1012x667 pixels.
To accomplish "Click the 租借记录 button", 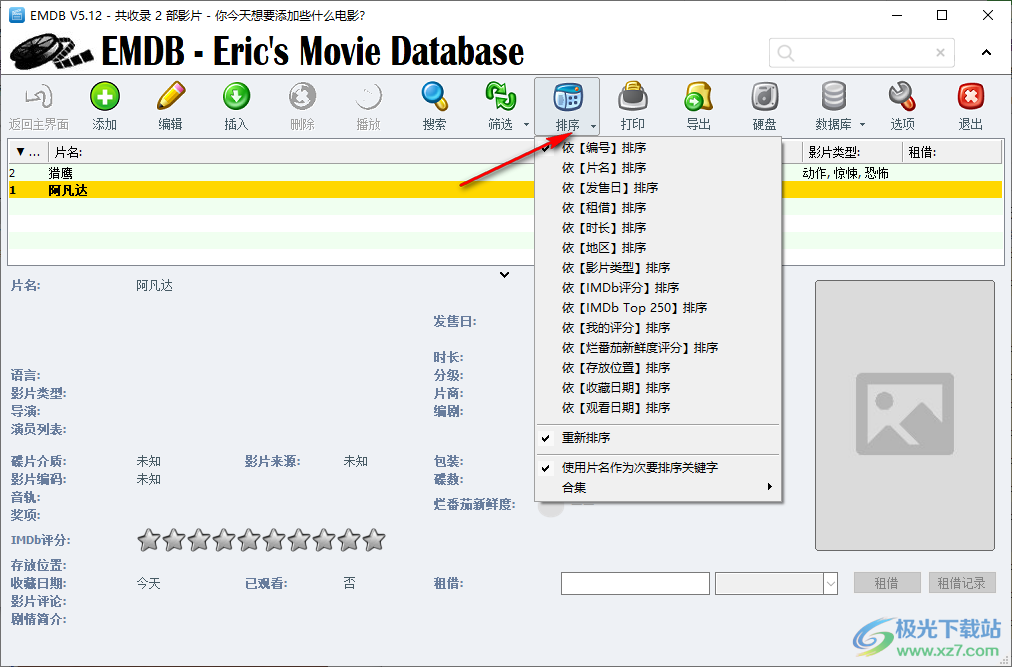I will pyautogui.click(x=961, y=582).
